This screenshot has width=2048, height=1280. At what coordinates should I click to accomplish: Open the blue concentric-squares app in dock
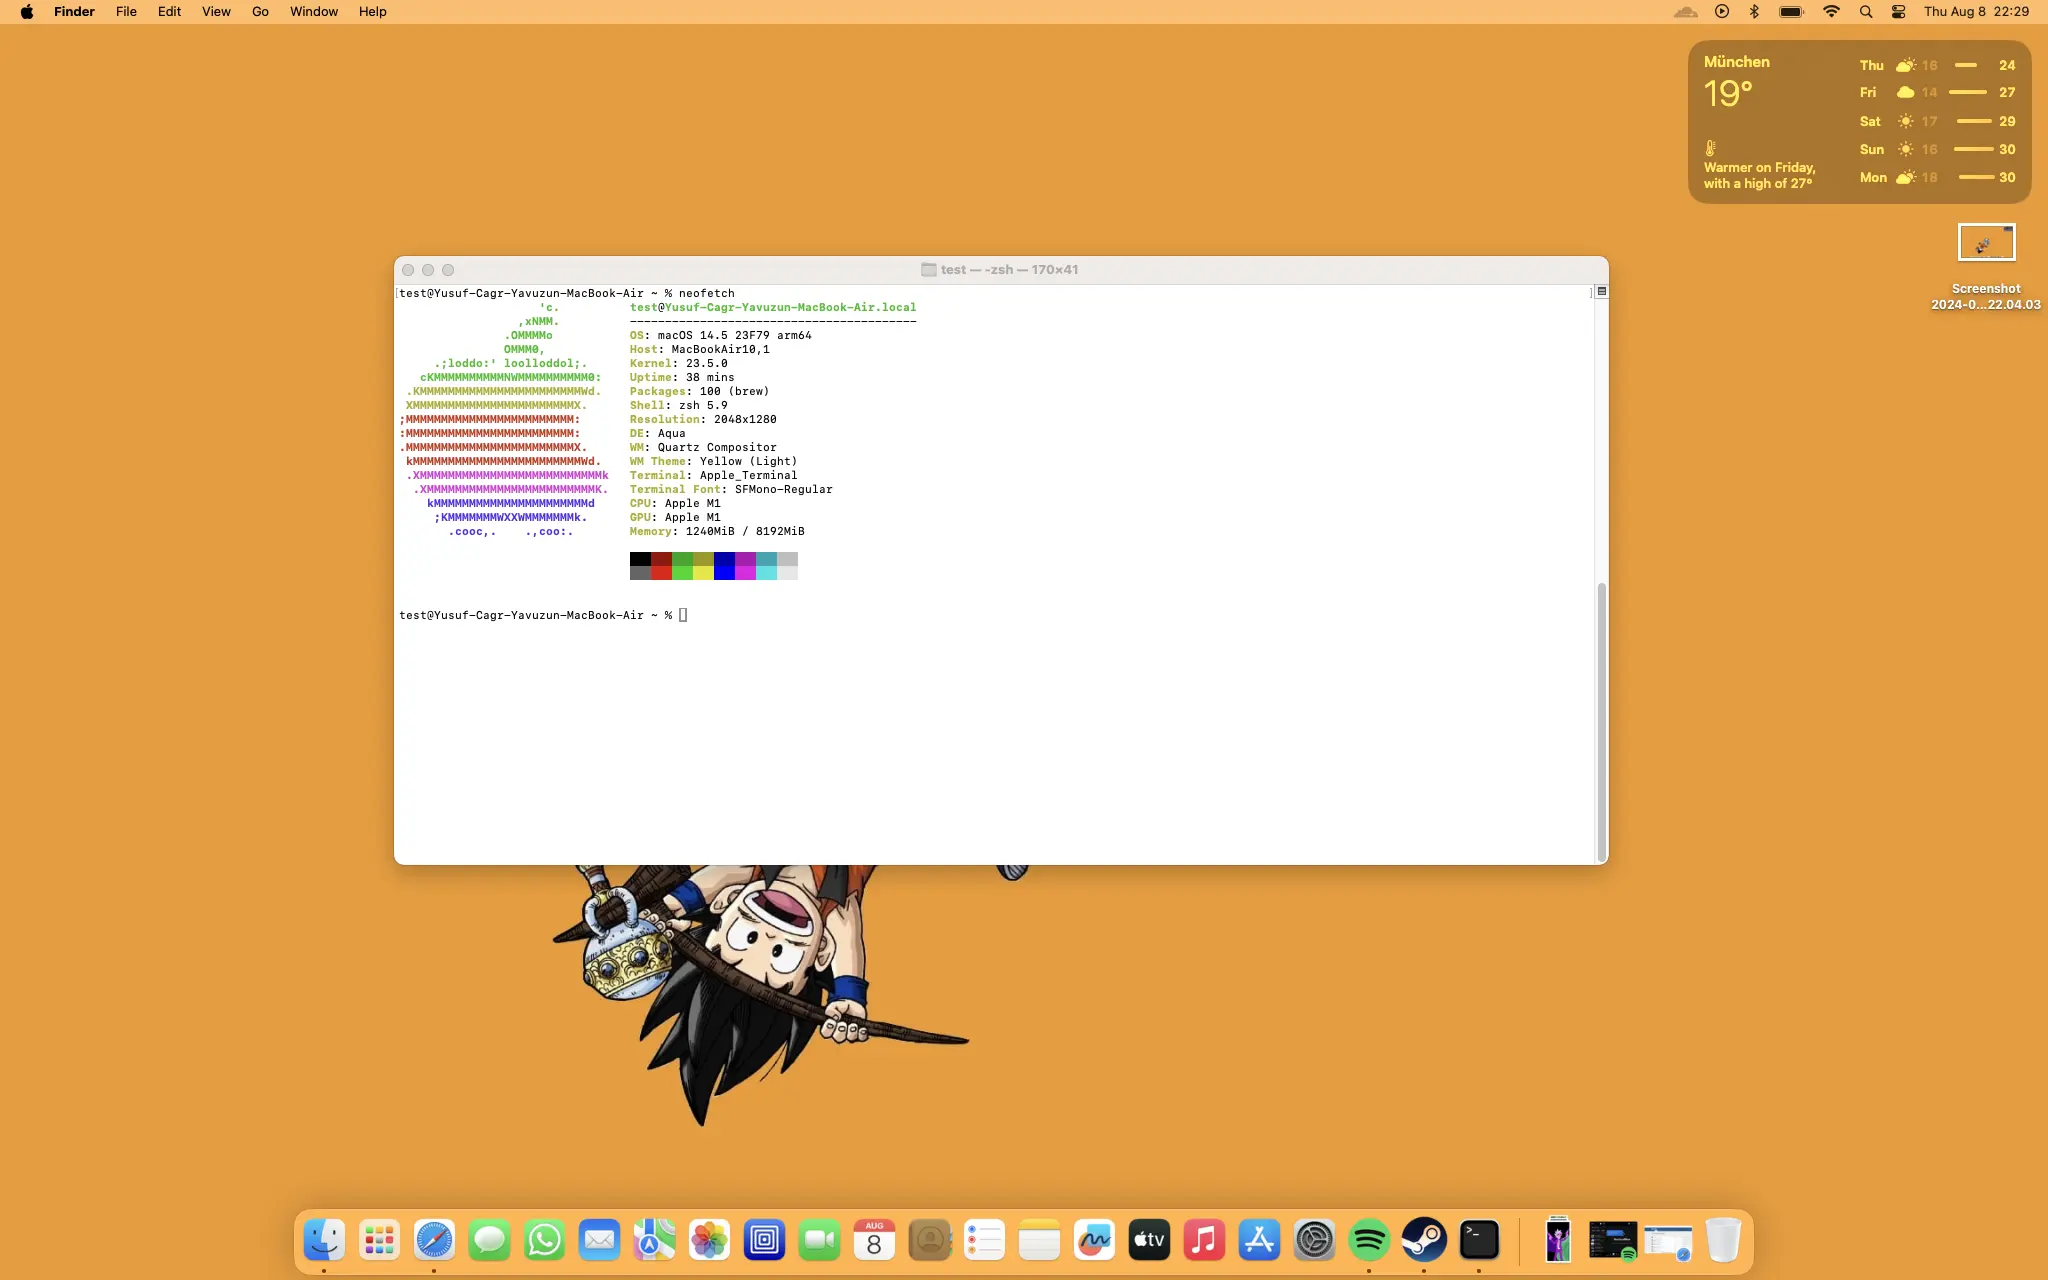pos(764,1240)
